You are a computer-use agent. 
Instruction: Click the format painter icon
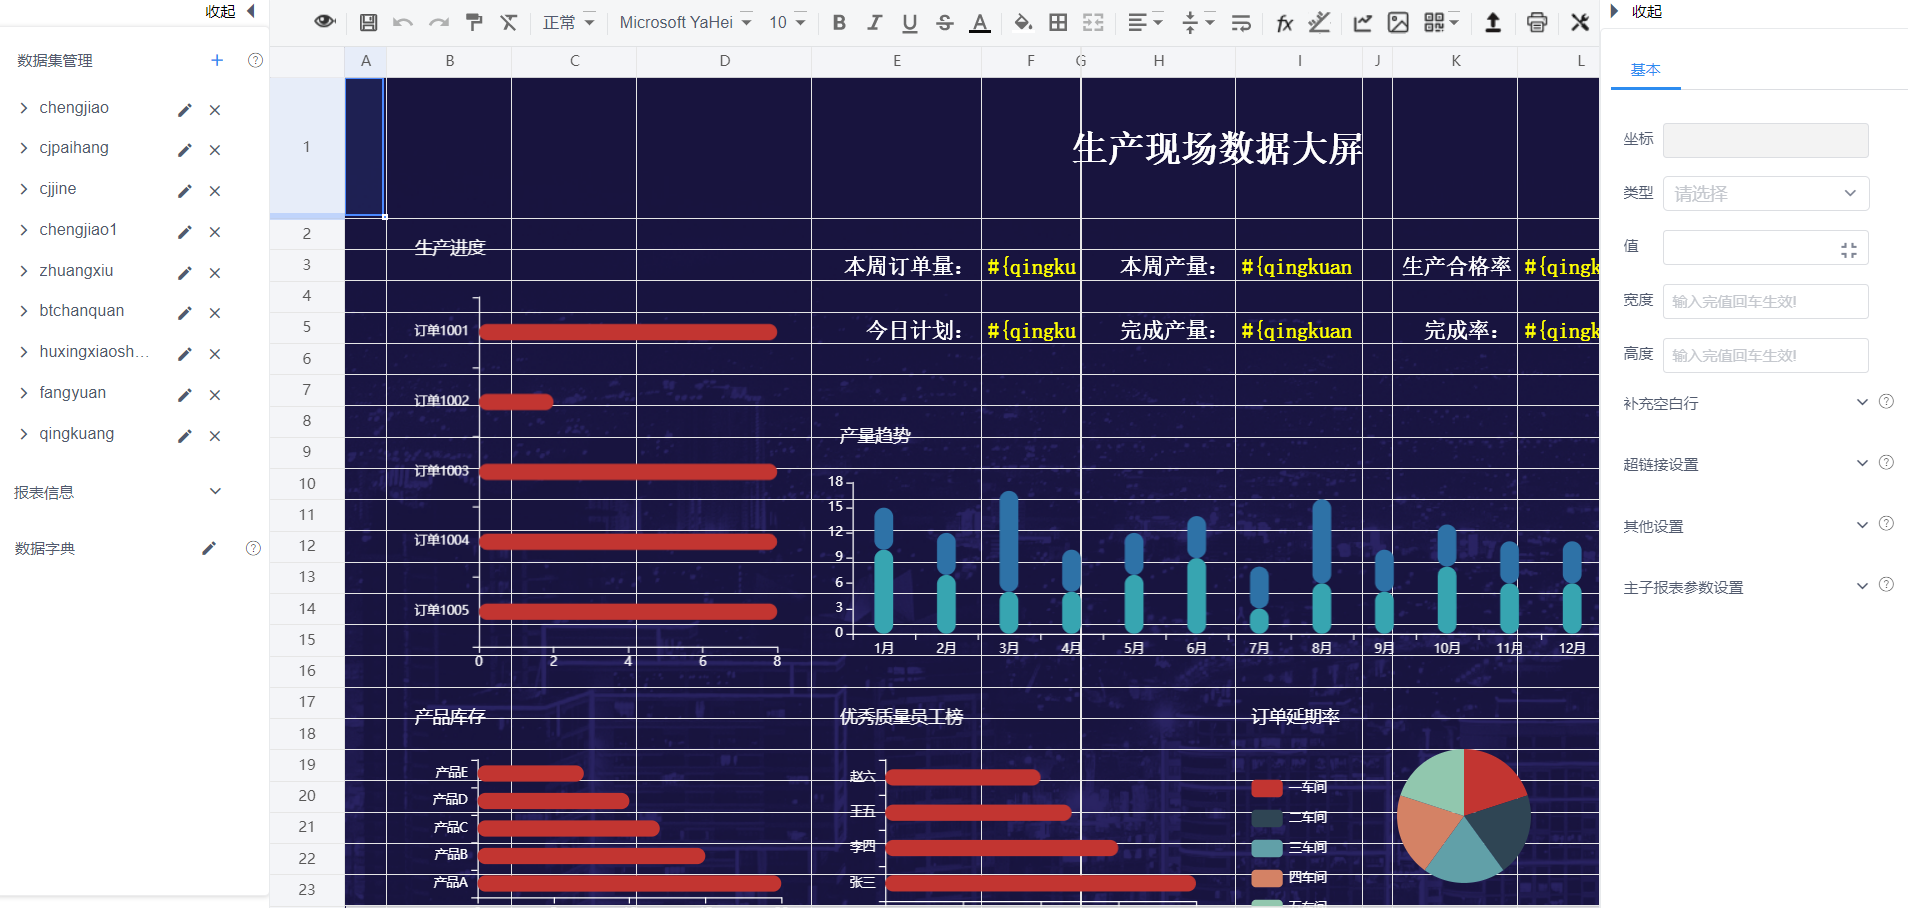click(x=474, y=22)
